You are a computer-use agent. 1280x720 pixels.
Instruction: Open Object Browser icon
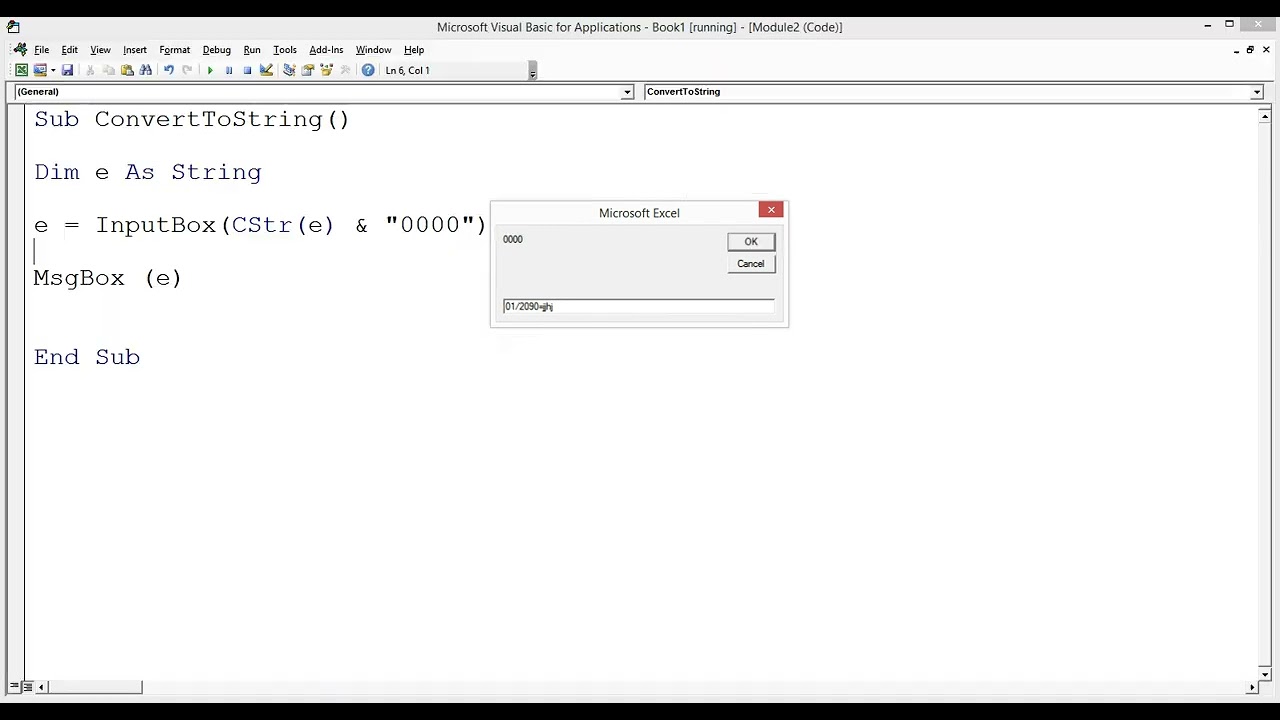pyautogui.click(x=326, y=70)
